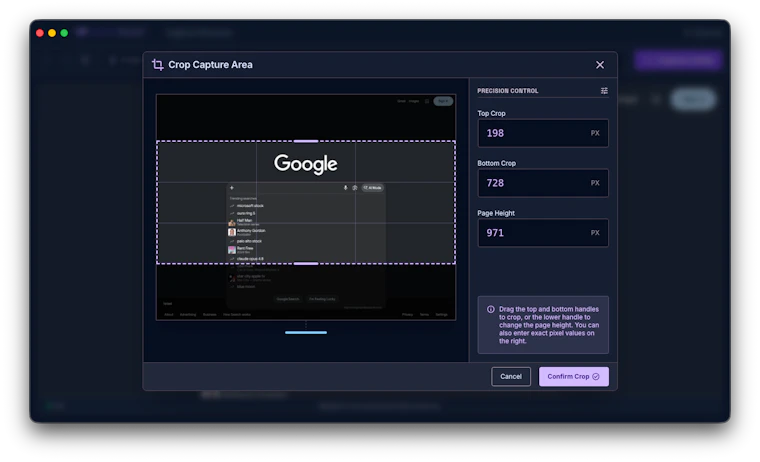Click the checkmark icon in Confirm Crop

pos(596,377)
